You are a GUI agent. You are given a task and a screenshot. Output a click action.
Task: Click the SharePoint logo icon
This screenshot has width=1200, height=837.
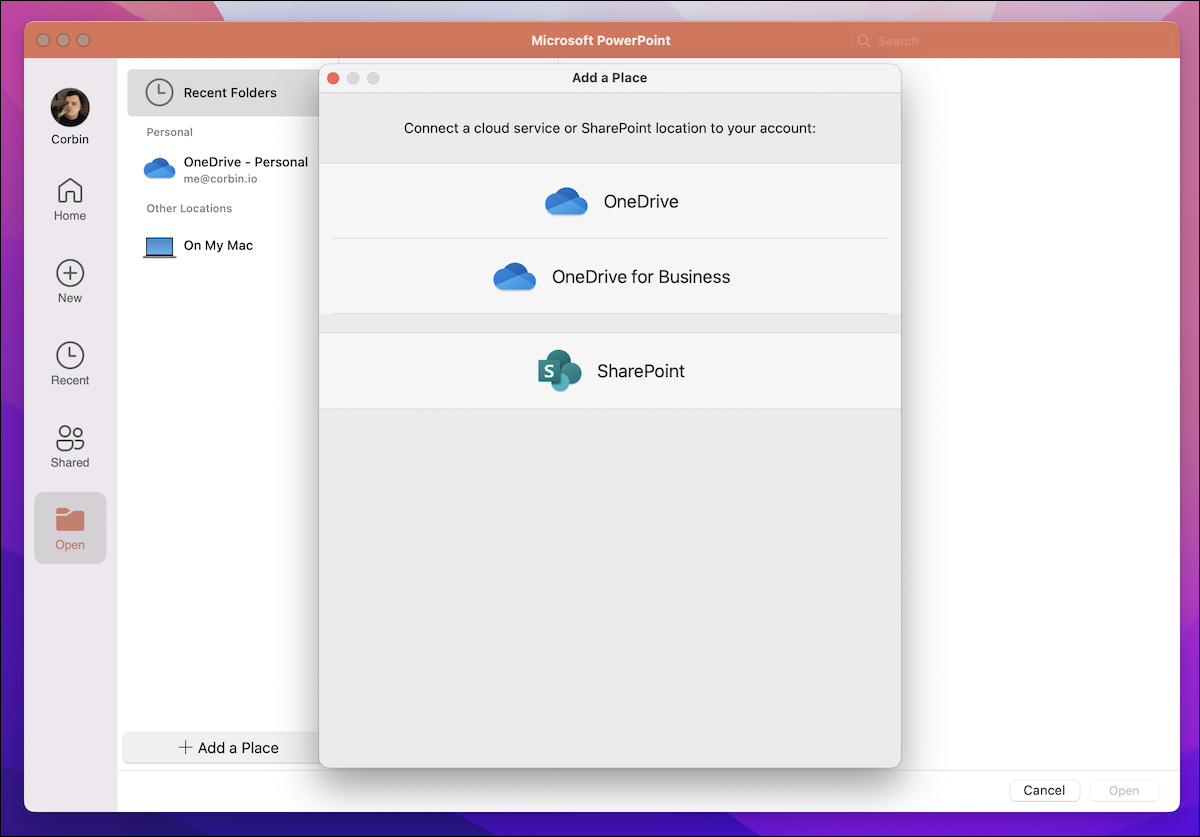[559, 371]
